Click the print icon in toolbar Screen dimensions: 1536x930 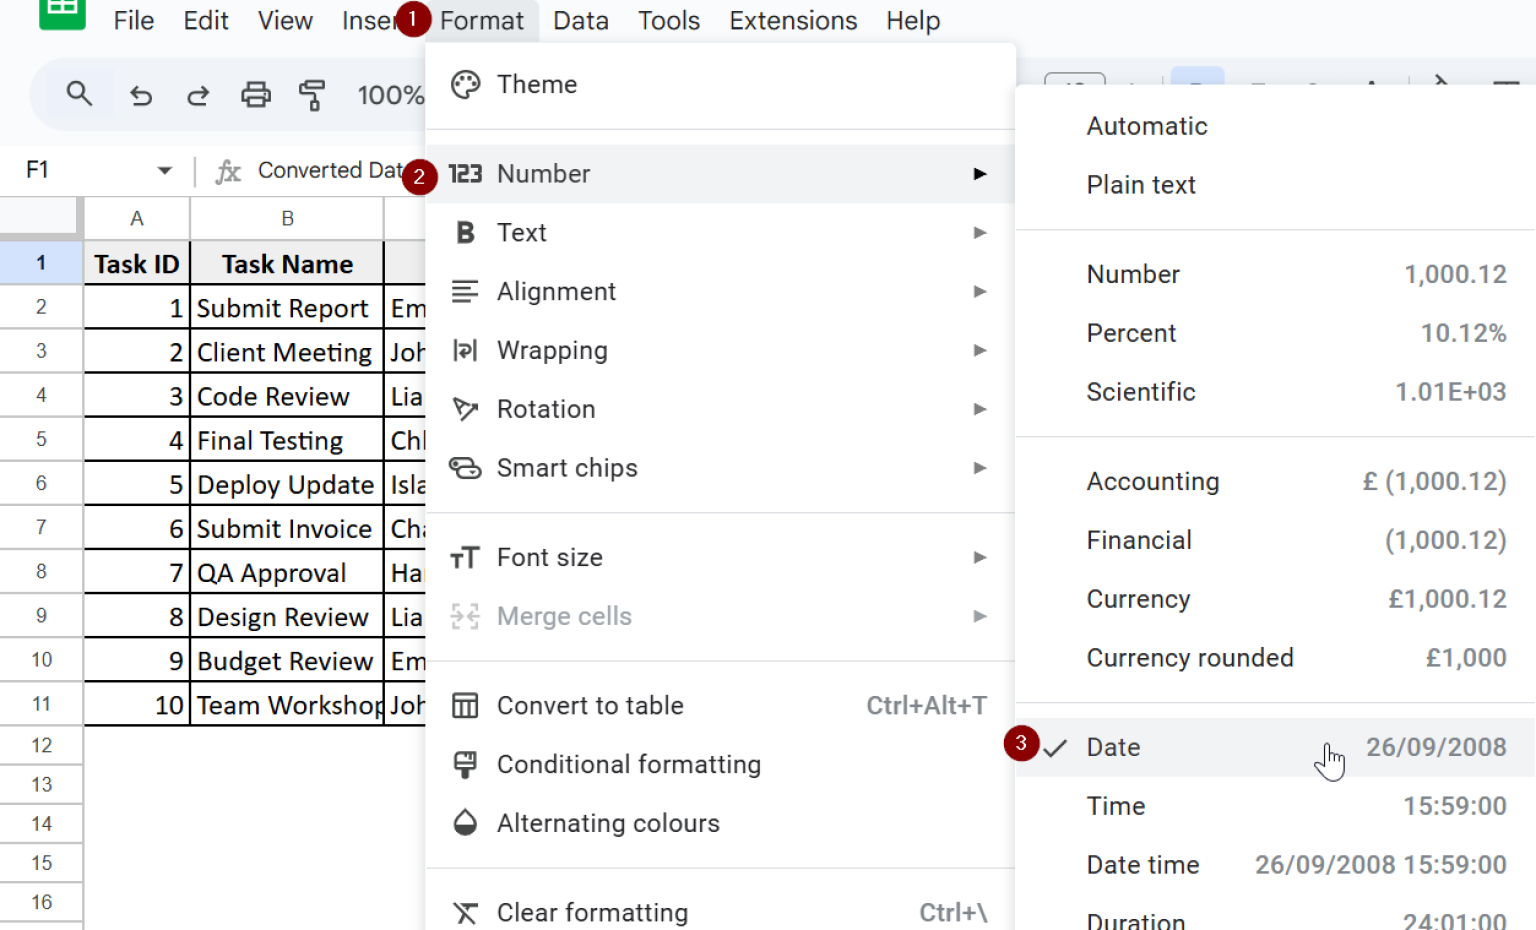256,95
